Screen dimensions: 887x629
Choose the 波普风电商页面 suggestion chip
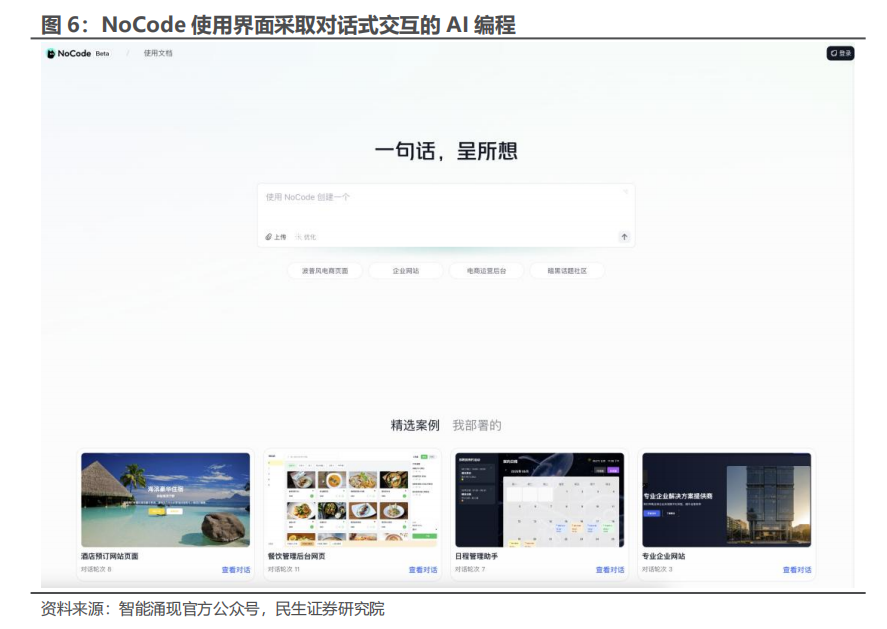click(x=325, y=271)
